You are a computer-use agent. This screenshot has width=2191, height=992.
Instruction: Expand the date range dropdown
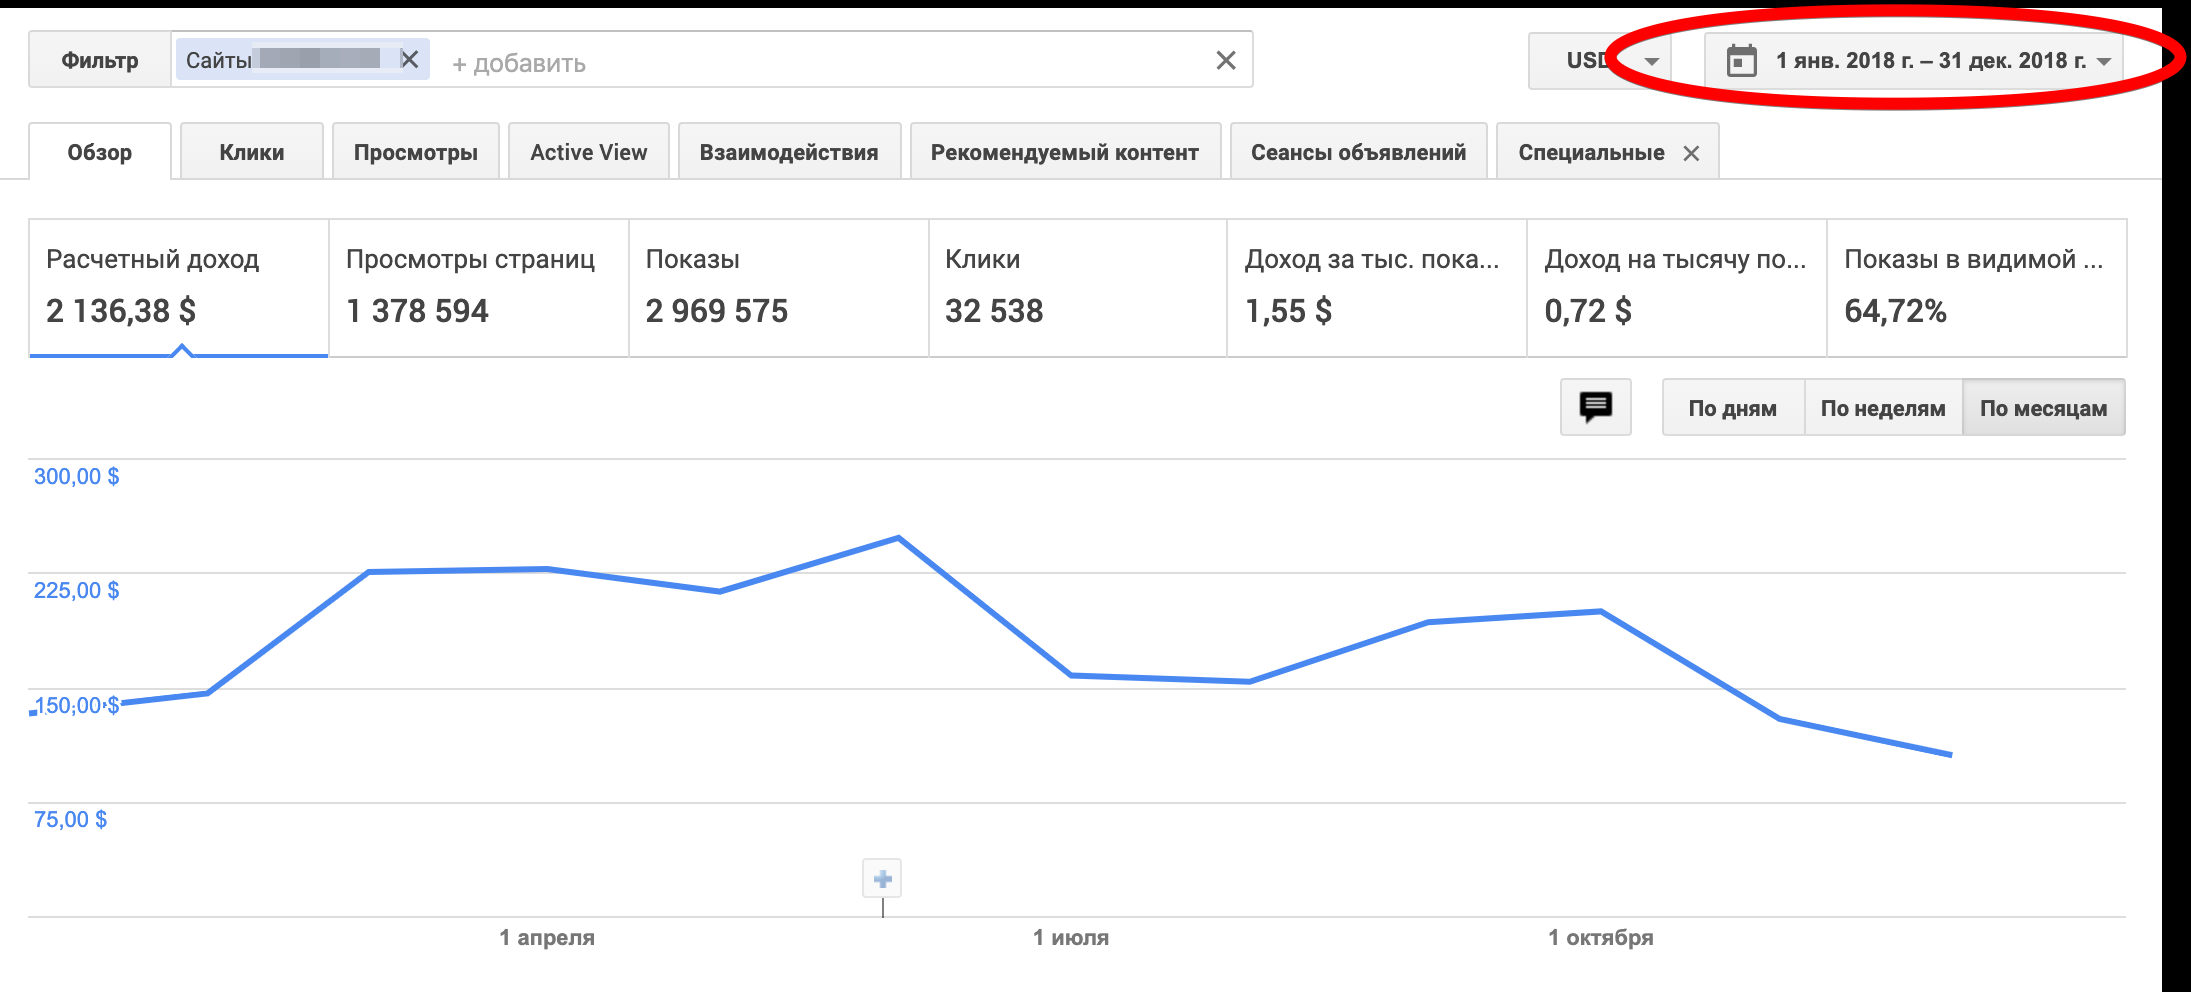pyautogui.click(x=2104, y=61)
